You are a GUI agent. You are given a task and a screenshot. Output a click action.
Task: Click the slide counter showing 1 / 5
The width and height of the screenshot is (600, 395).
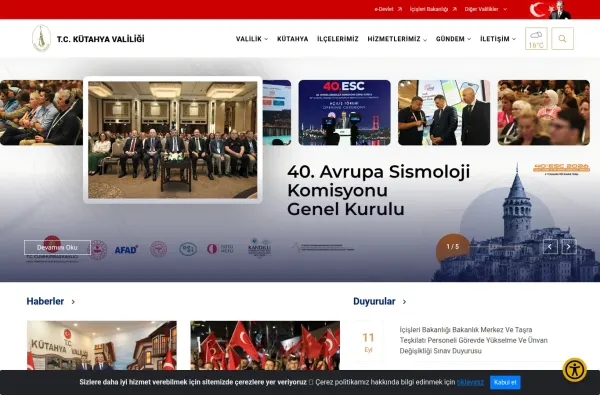[453, 247]
